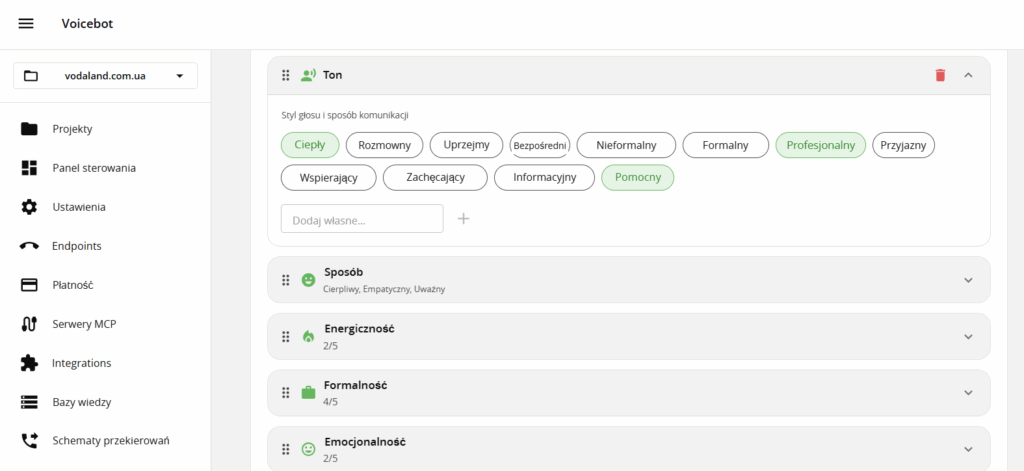This screenshot has height=471, width=1024.
Task: Open the vodaland.com.ua project dropdown
Action: tap(105, 76)
